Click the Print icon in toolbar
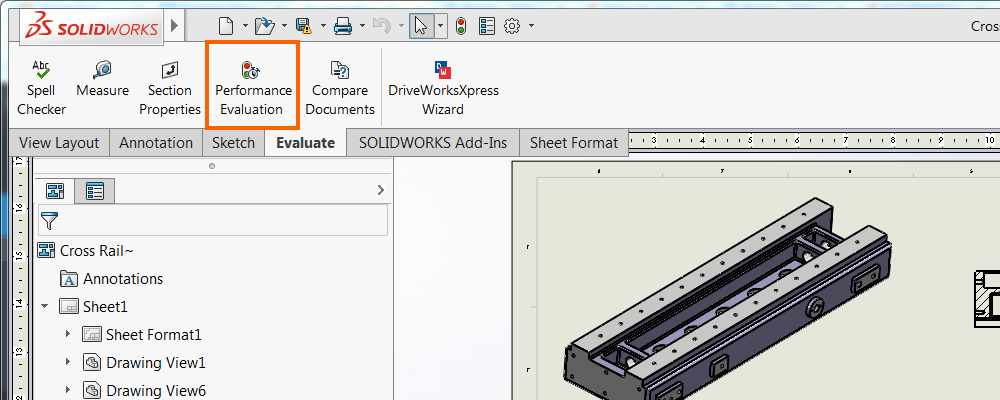 click(x=343, y=26)
